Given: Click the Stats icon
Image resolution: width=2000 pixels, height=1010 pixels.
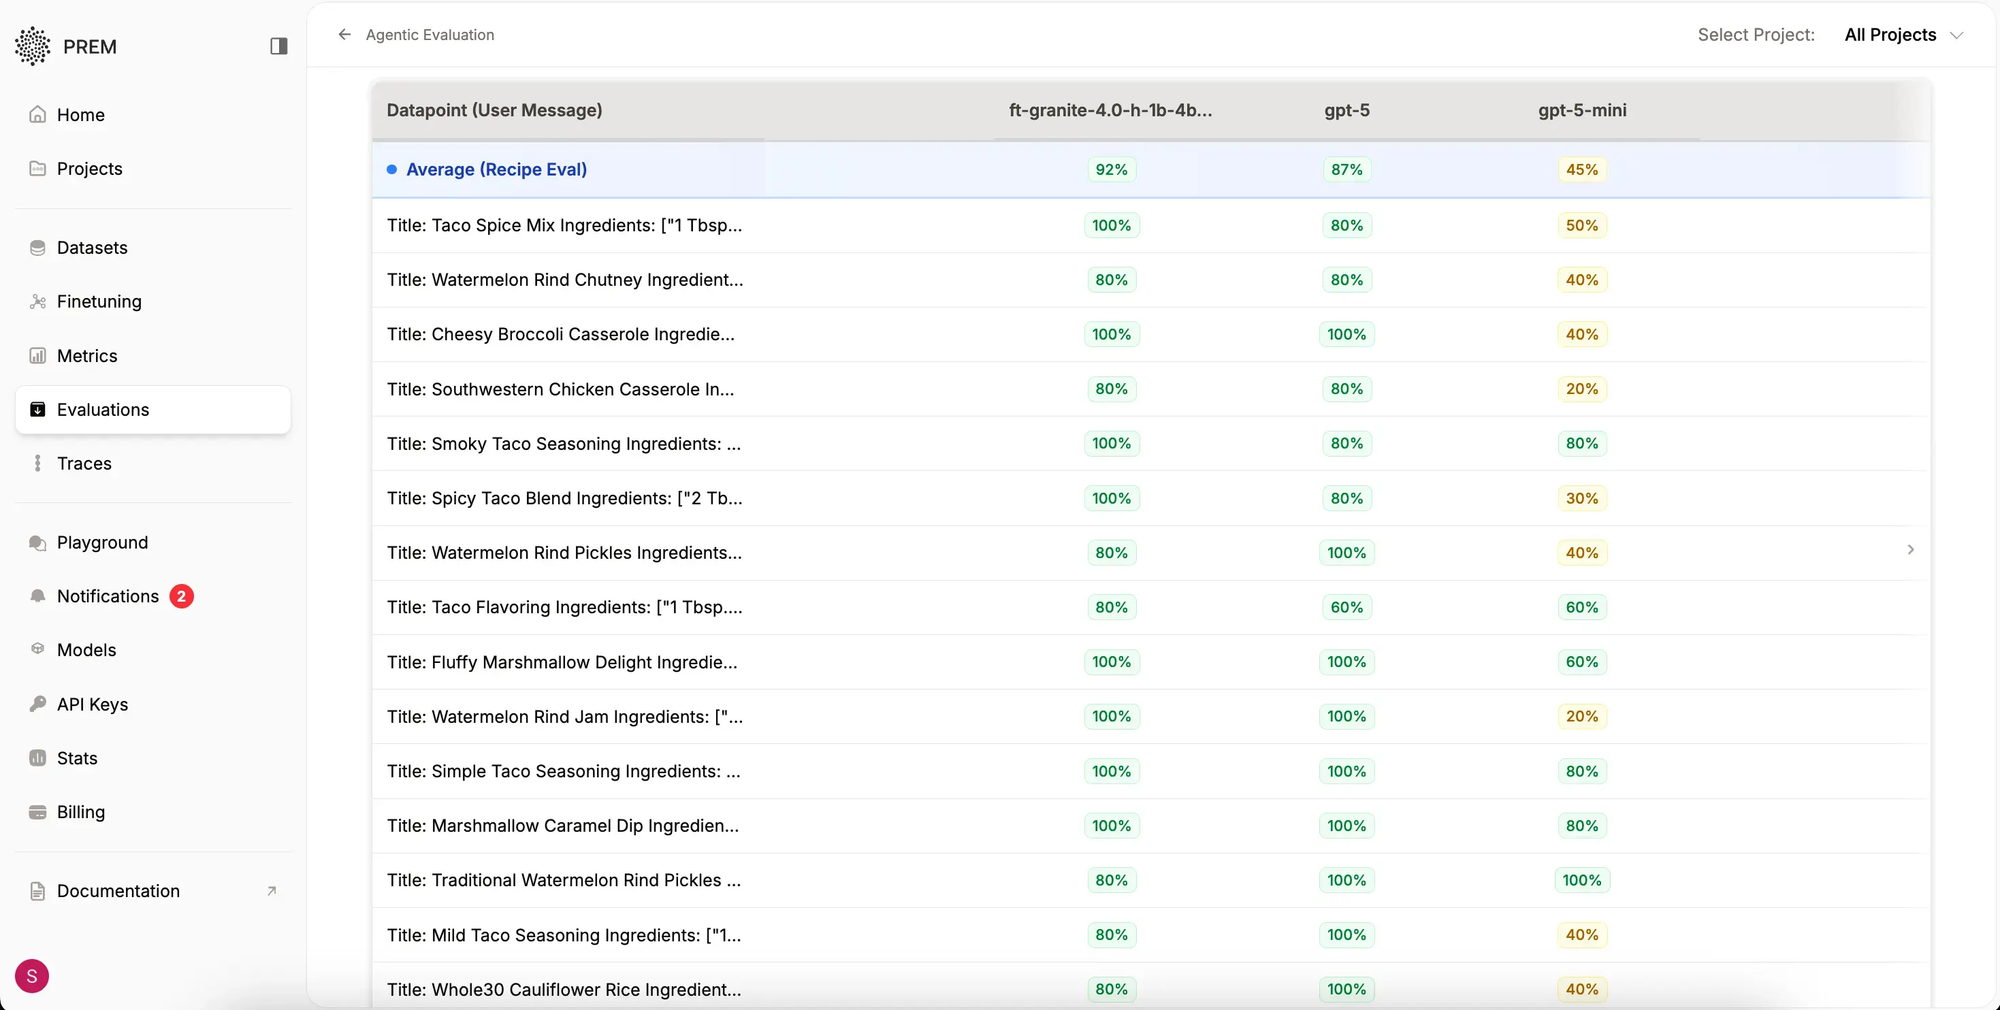Looking at the screenshot, I should [38, 758].
